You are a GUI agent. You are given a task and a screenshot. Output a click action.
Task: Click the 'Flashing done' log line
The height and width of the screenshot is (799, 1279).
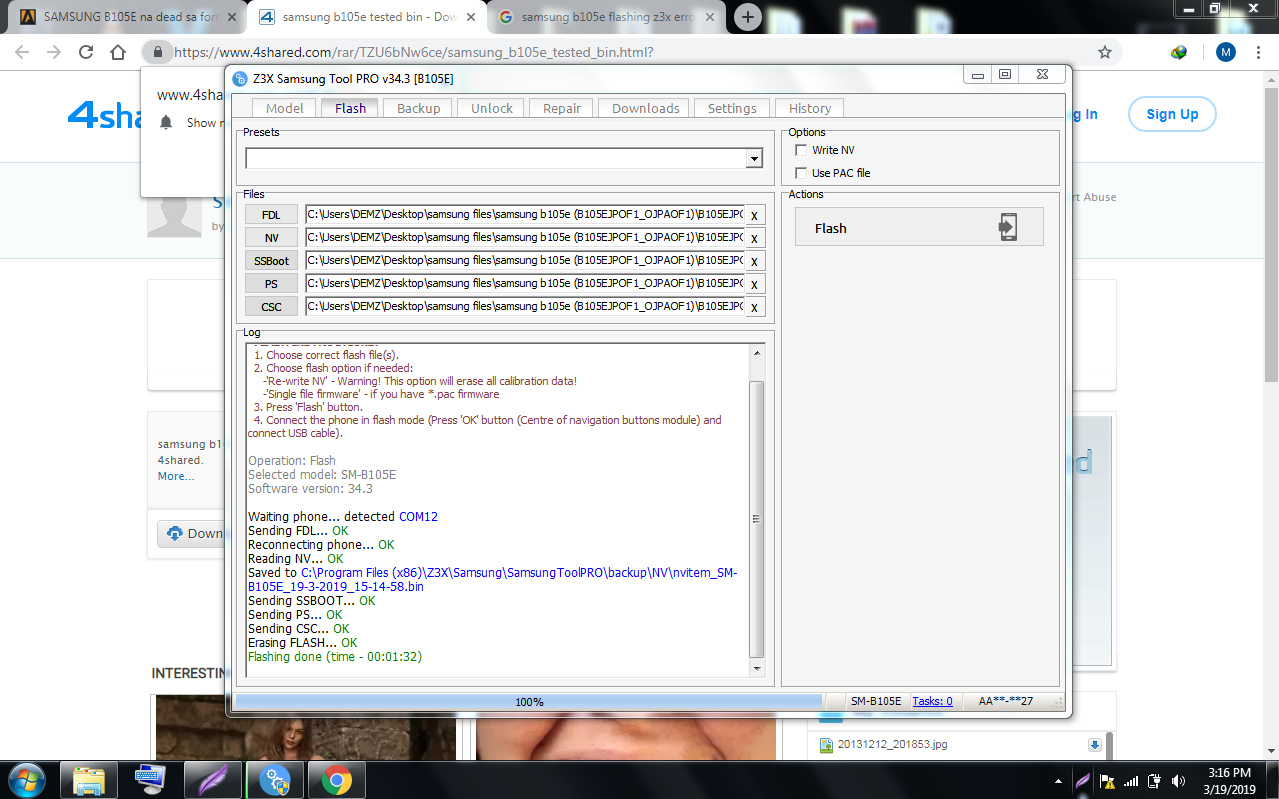click(335, 657)
